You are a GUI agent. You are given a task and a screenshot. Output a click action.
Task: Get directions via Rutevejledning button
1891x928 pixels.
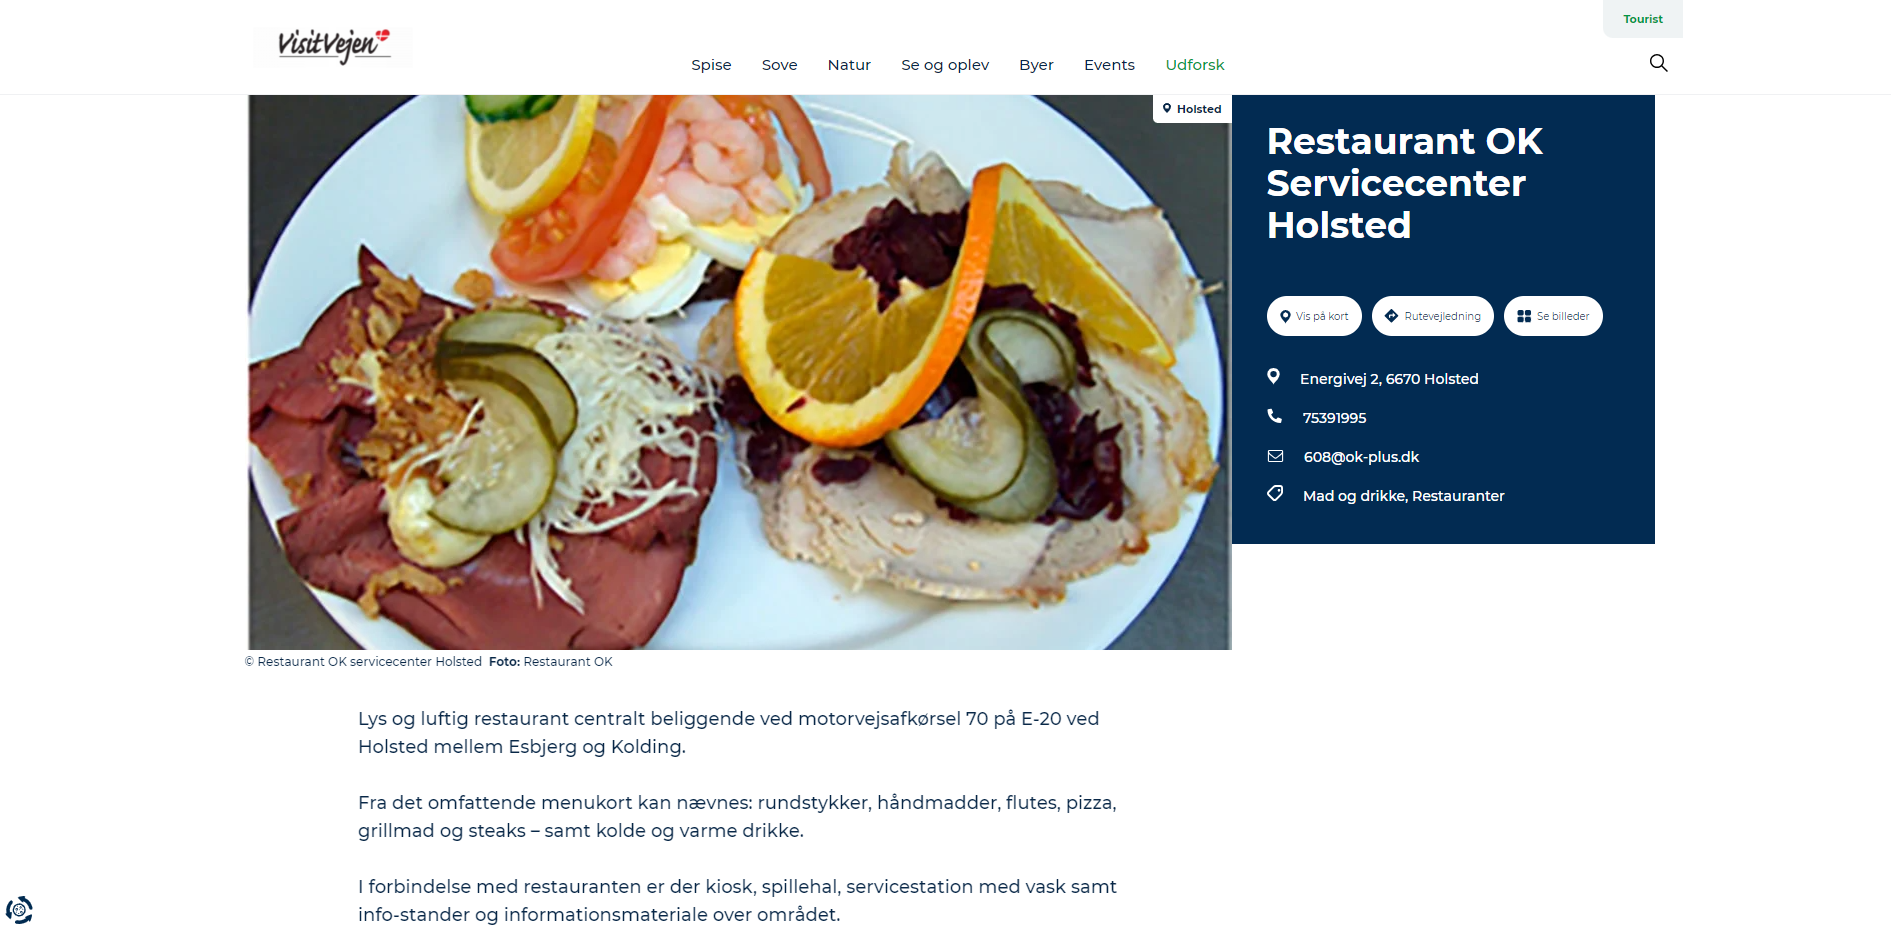click(1433, 316)
